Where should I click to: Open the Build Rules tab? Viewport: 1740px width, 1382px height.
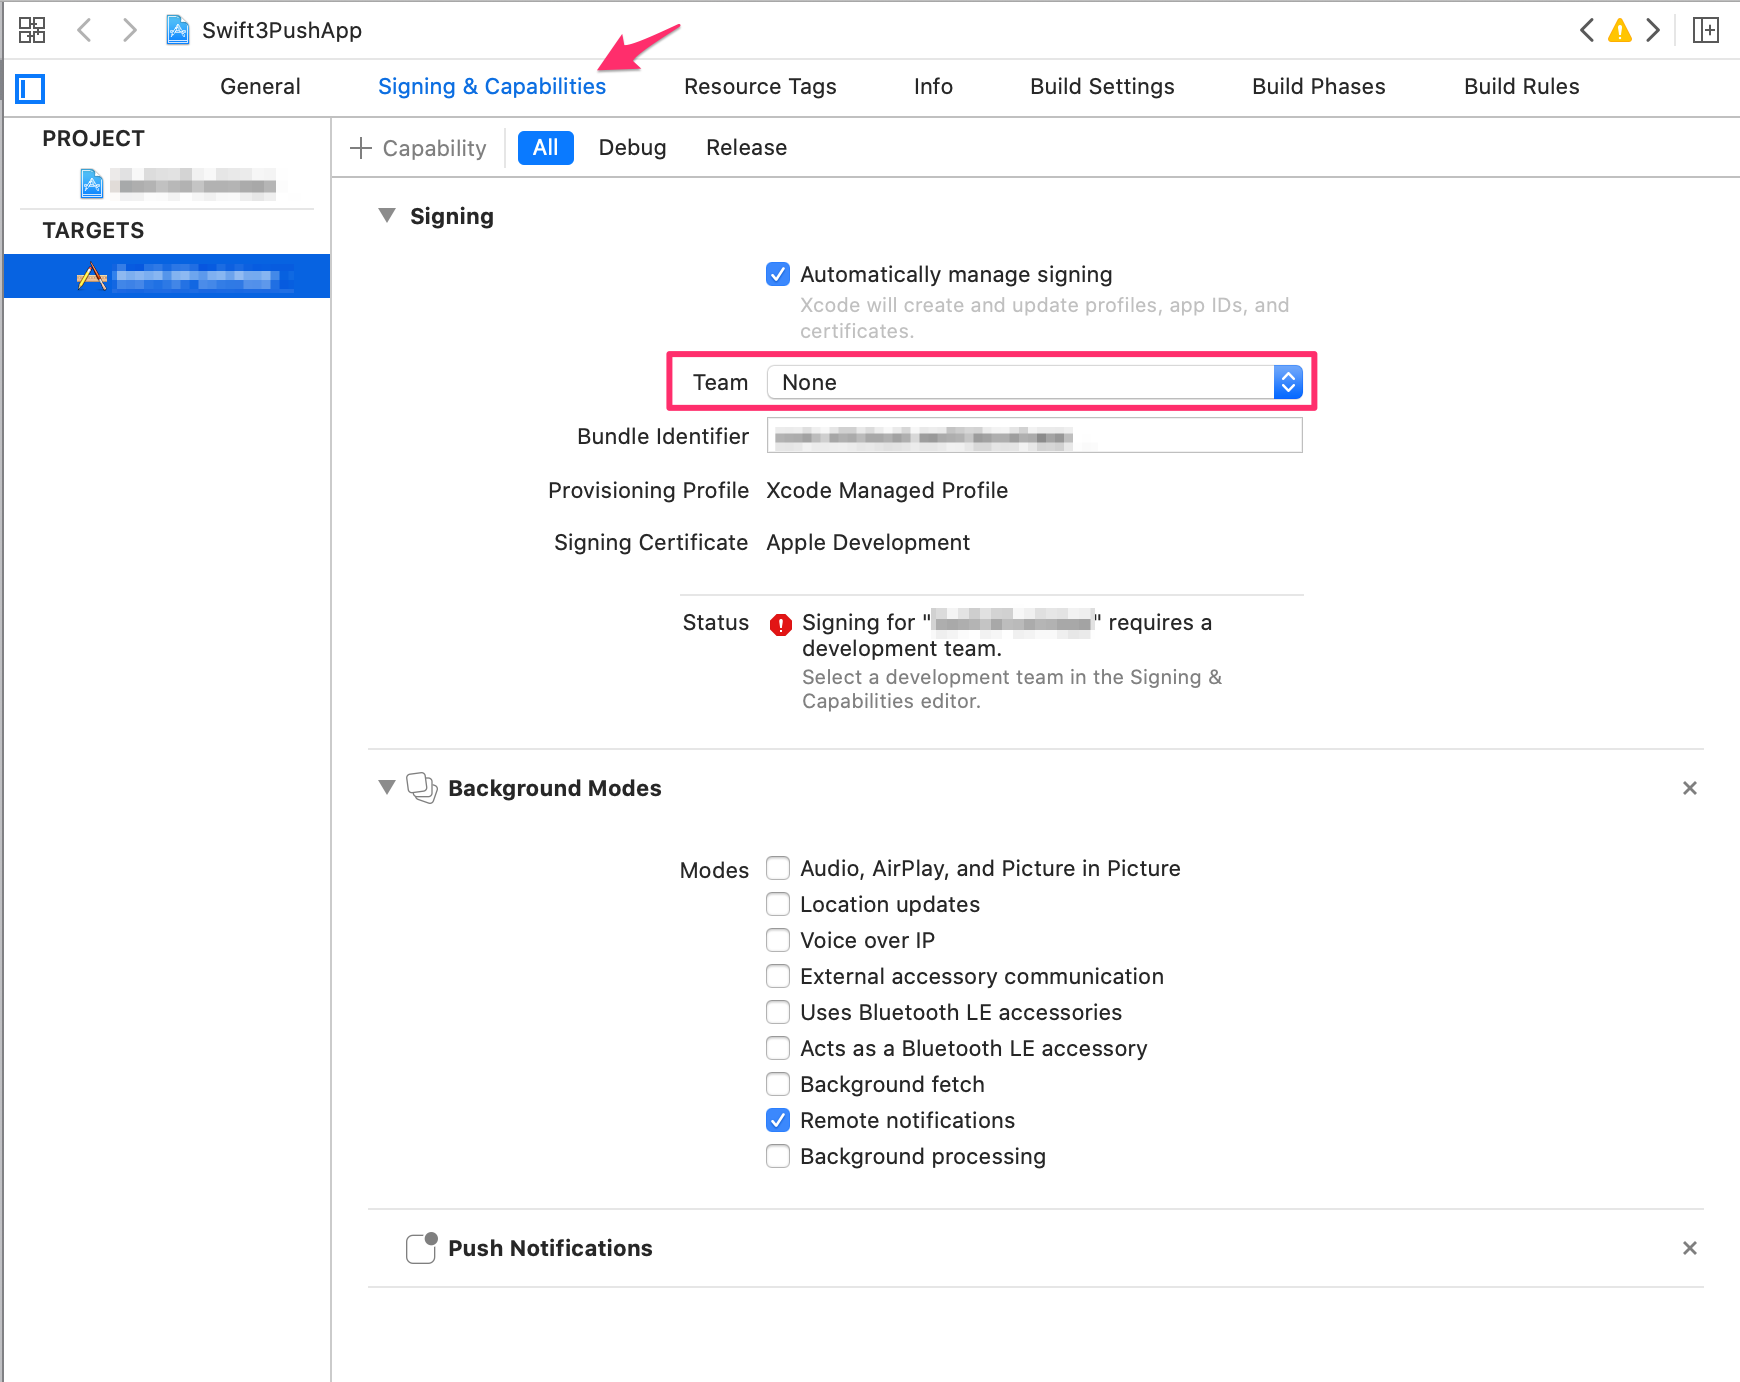pos(1521,87)
